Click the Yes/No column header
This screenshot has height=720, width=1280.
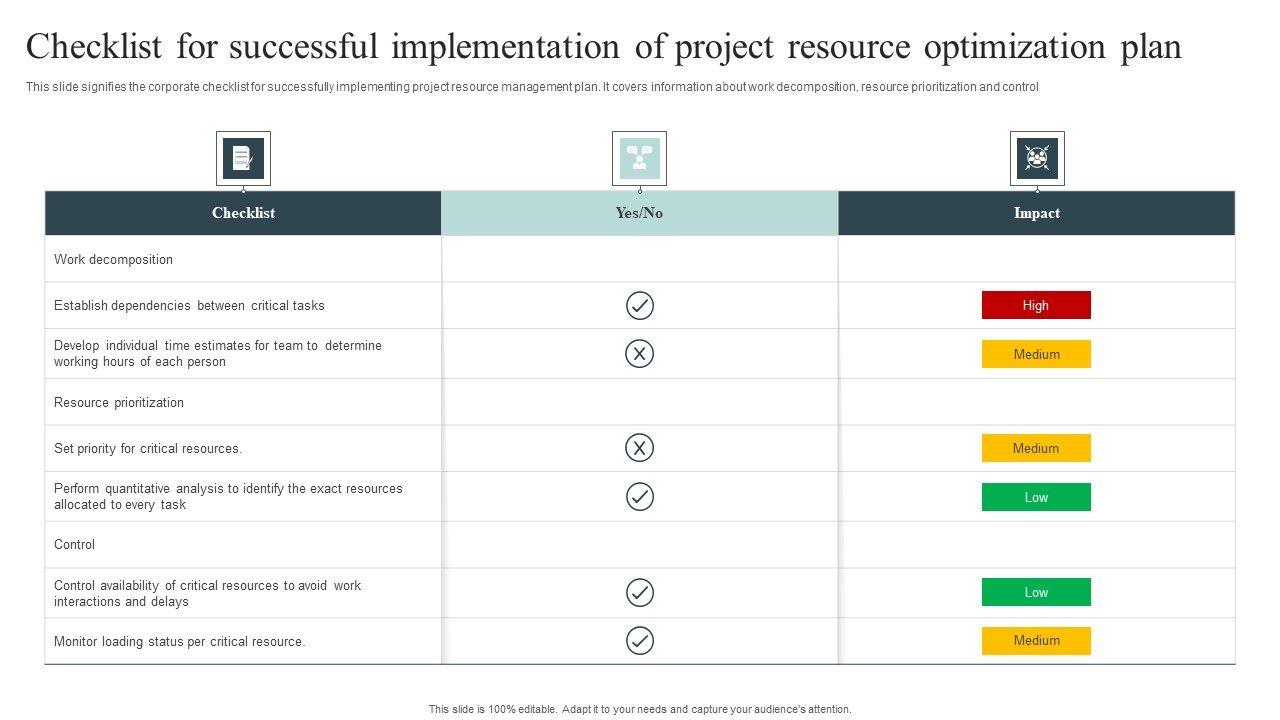639,213
